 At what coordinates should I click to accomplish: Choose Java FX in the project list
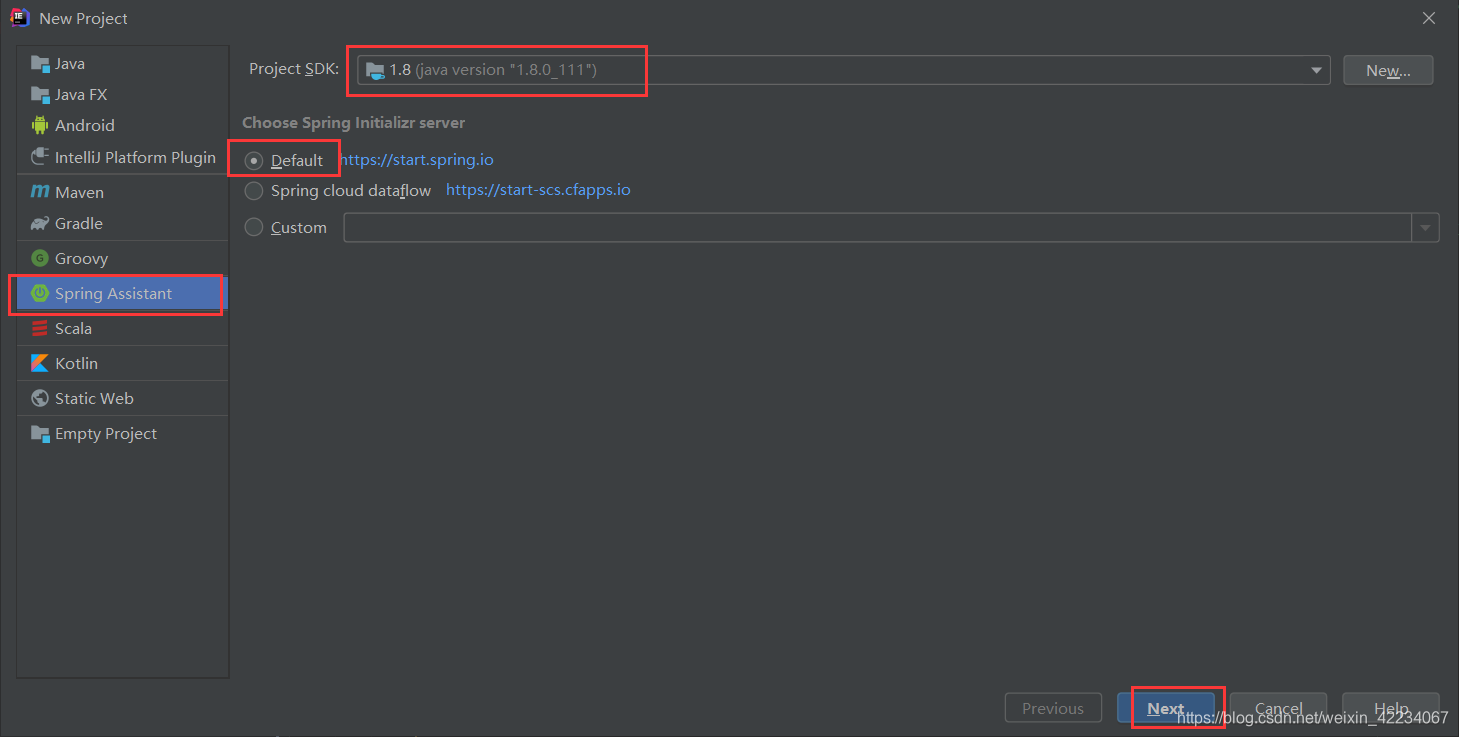click(122, 95)
